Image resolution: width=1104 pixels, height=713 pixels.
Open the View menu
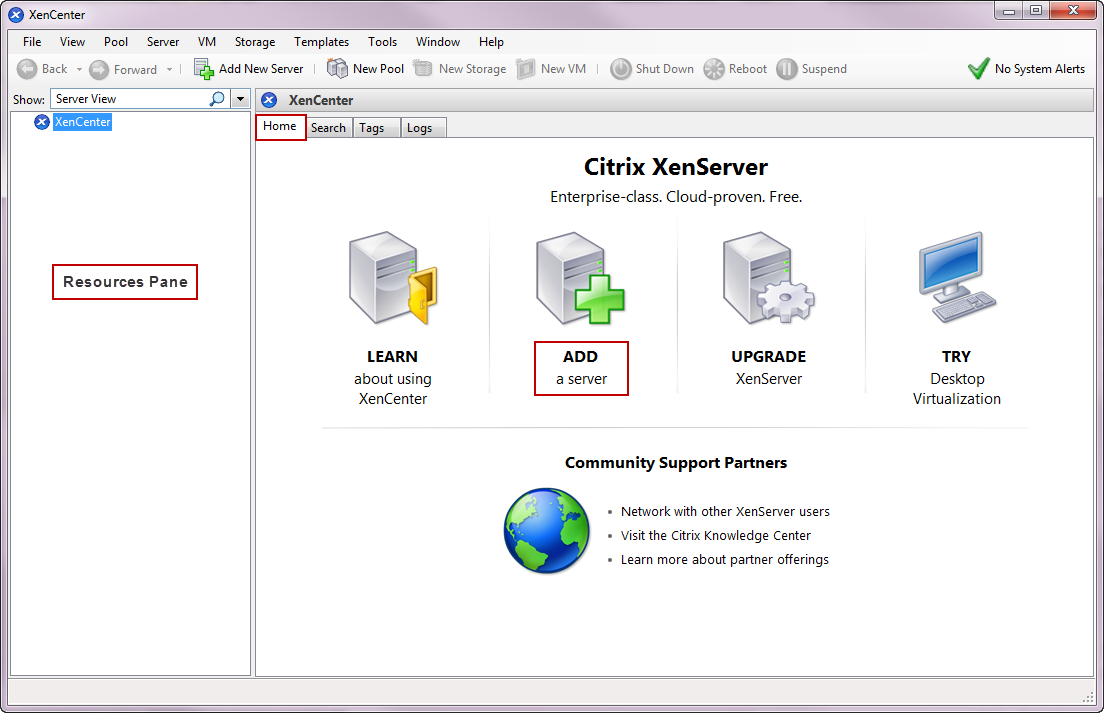[72, 42]
